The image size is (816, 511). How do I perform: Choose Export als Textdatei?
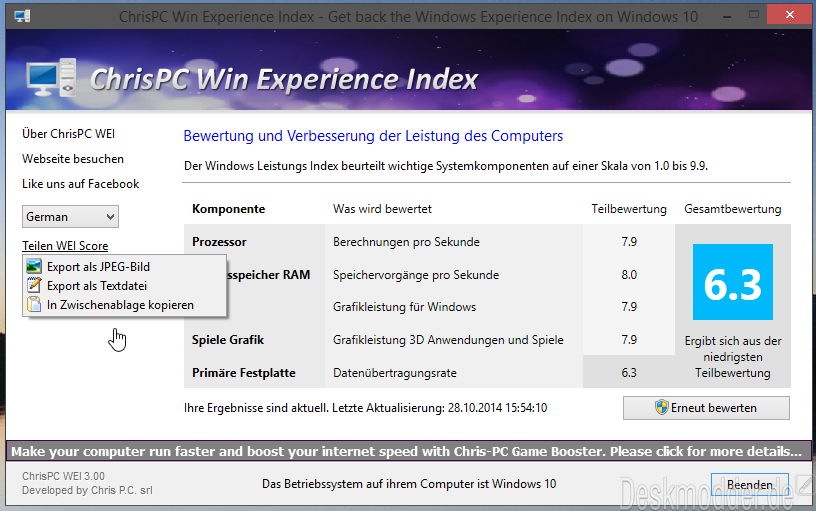click(97, 286)
